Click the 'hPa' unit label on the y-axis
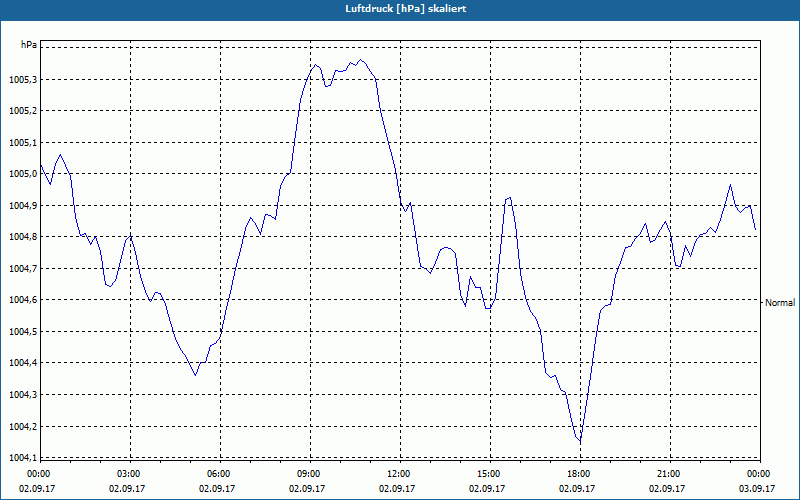Viewport: 800px width, 500px height. pos(29,45)
